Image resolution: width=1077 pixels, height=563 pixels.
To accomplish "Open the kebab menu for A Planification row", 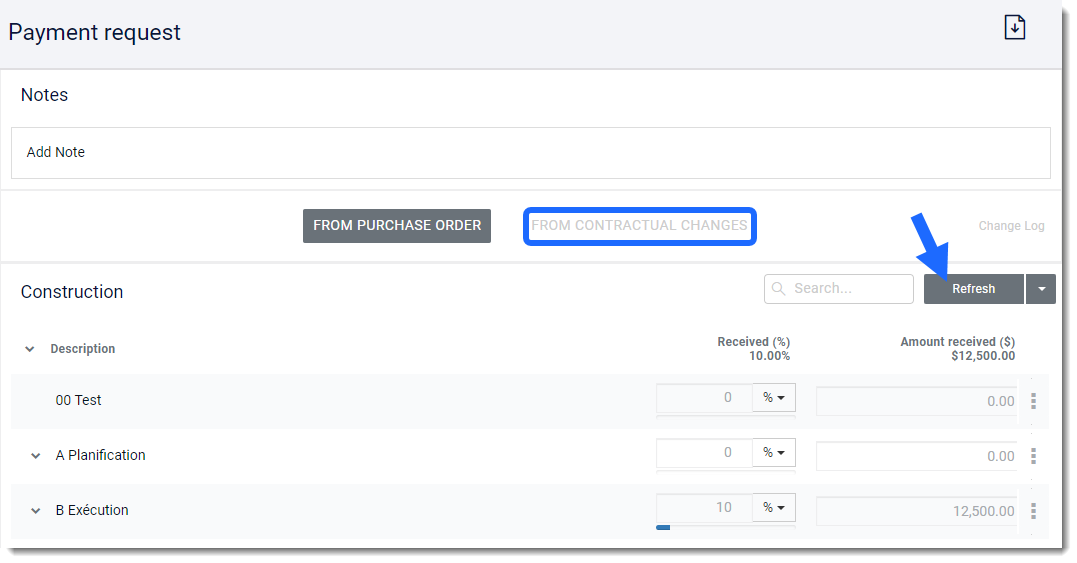I will [x=1033, y=456].
